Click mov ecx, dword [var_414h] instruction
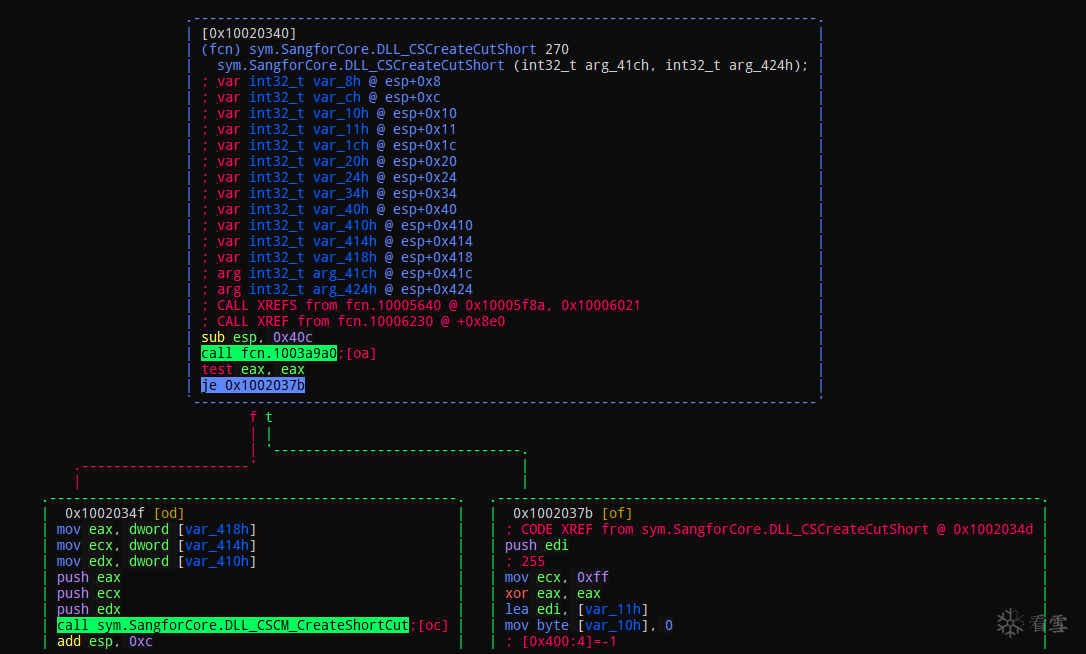Viewport: 1086px width, 654px height. [157, 545]
